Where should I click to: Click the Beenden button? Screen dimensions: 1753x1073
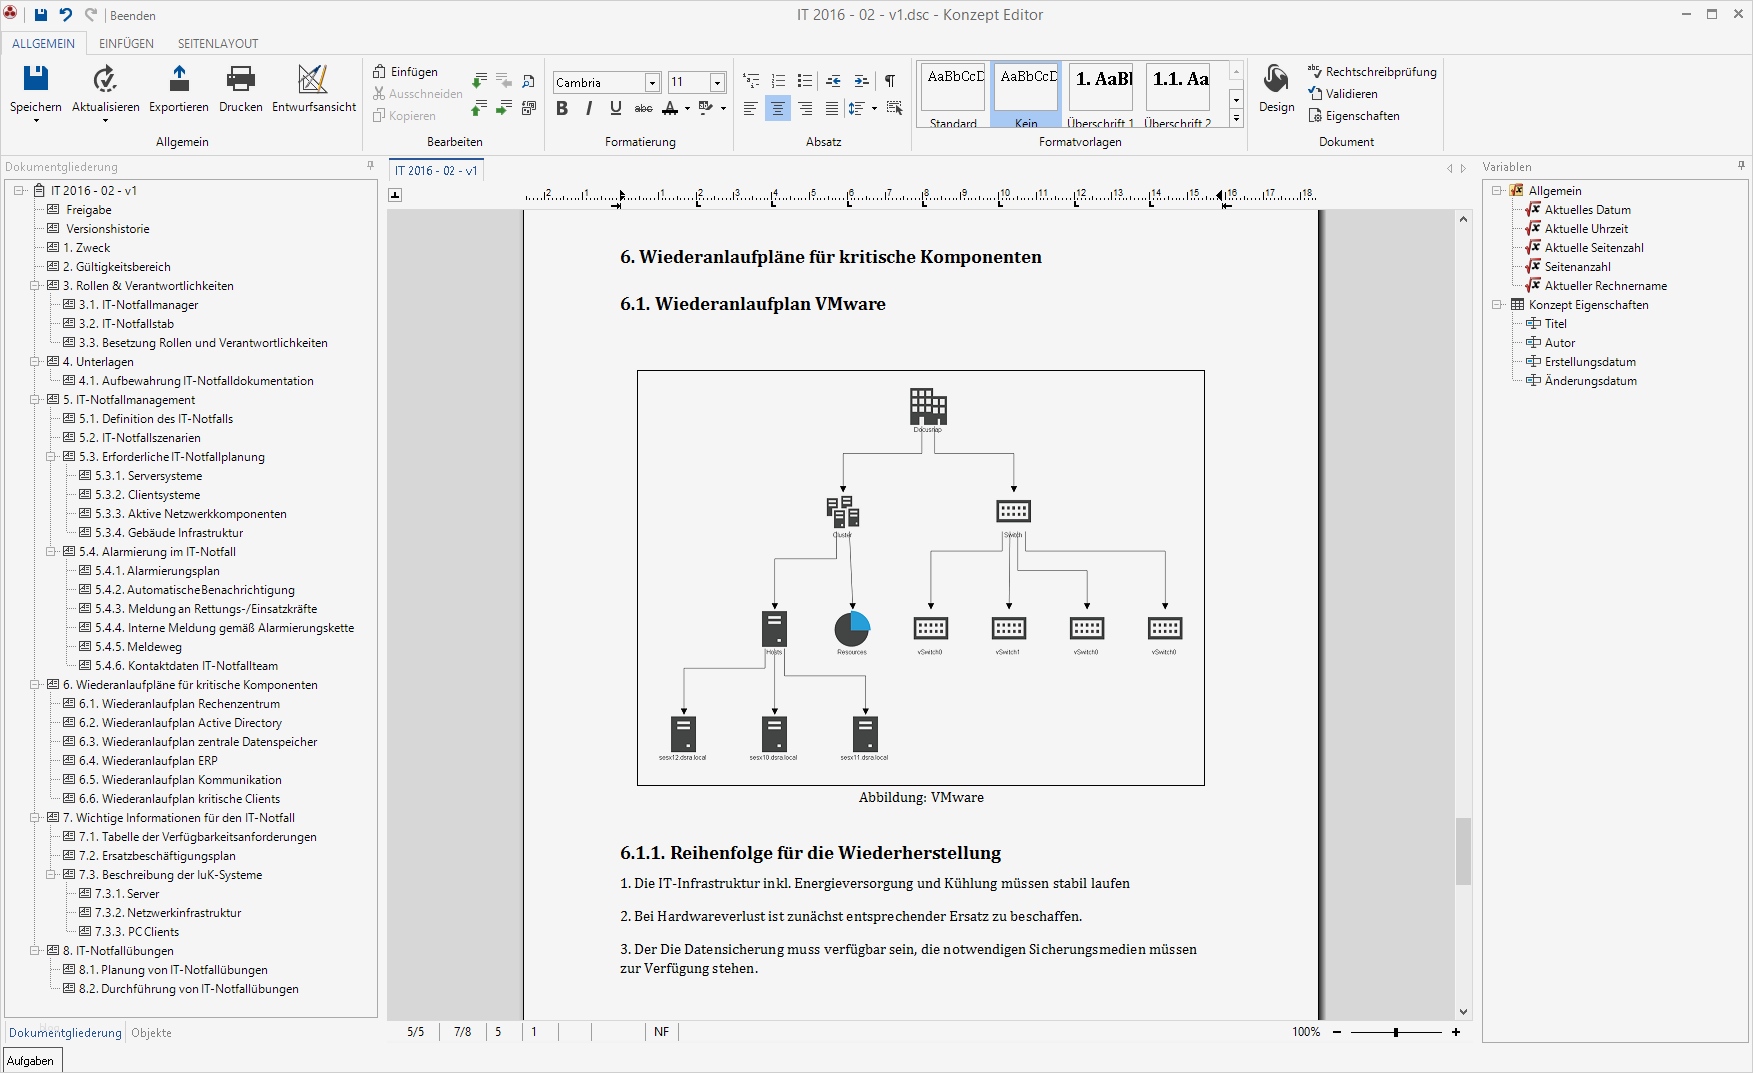pyautogui.click(x=133, y=15)
